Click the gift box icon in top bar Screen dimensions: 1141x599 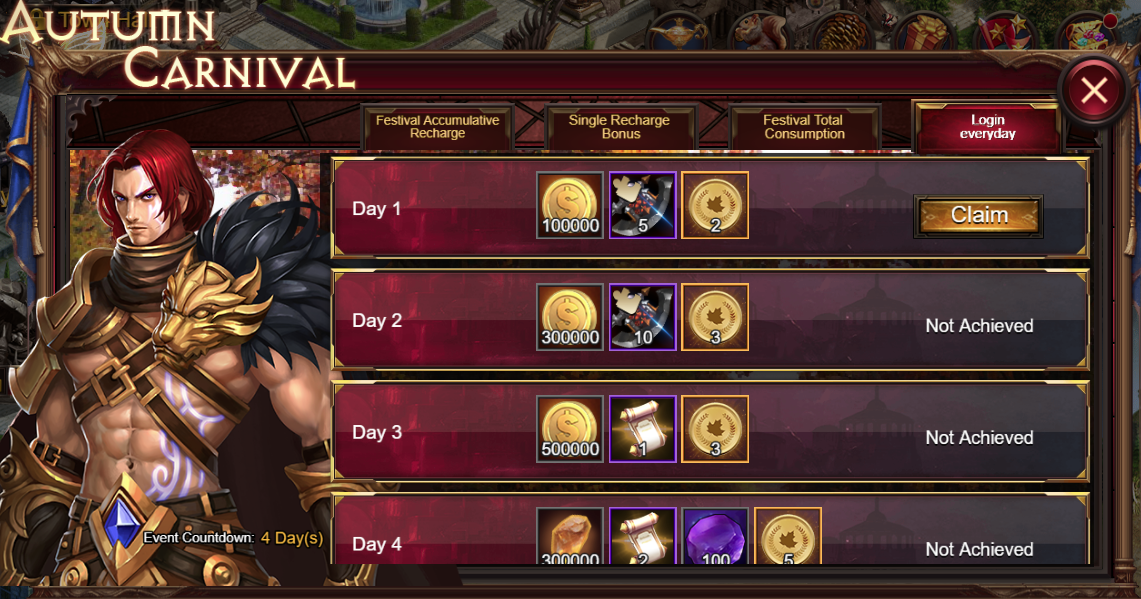[x=924, y=32]
